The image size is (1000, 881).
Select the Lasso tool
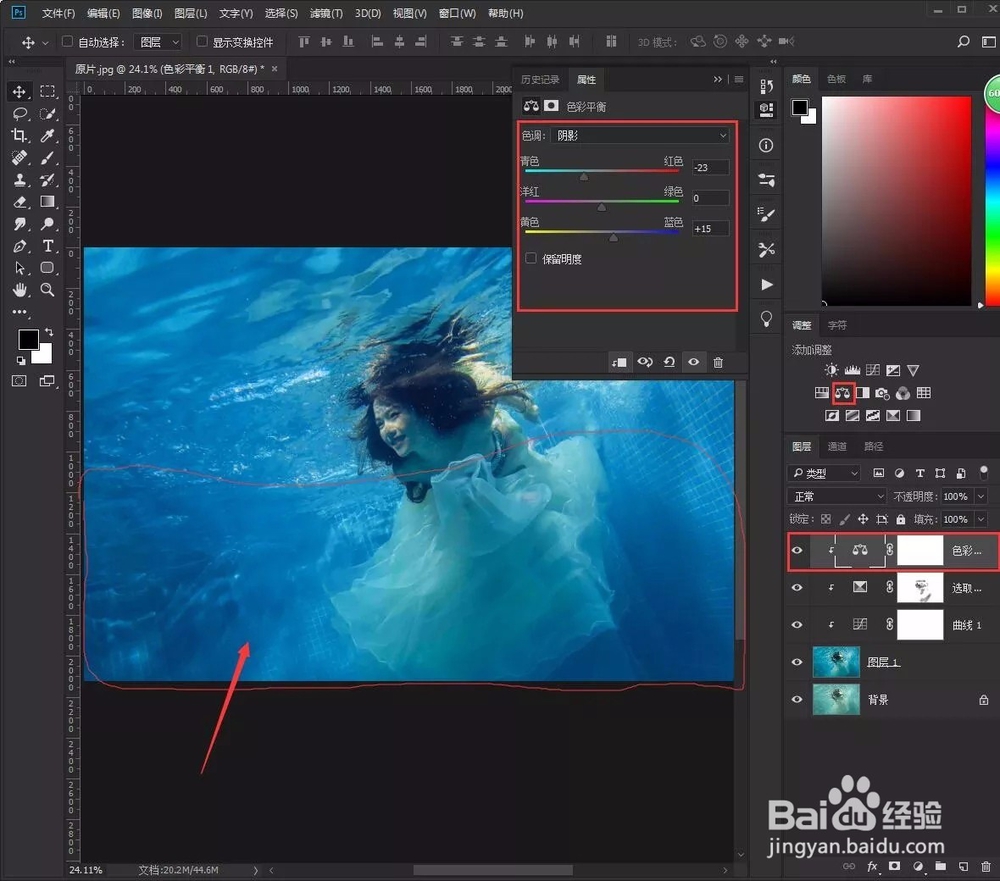(x=19, y=114)
